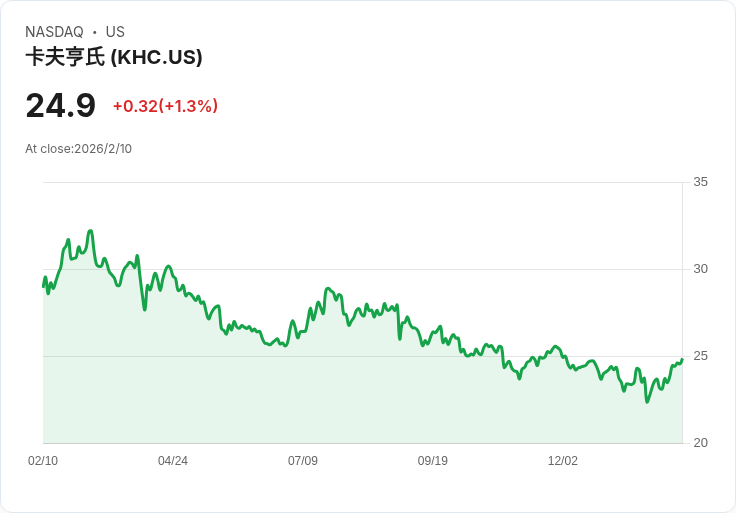The height and width of the screenshot is (513, 736).
Task: Click the July peak on the price line
Action: pyautogui.click(x=328, y=289)
